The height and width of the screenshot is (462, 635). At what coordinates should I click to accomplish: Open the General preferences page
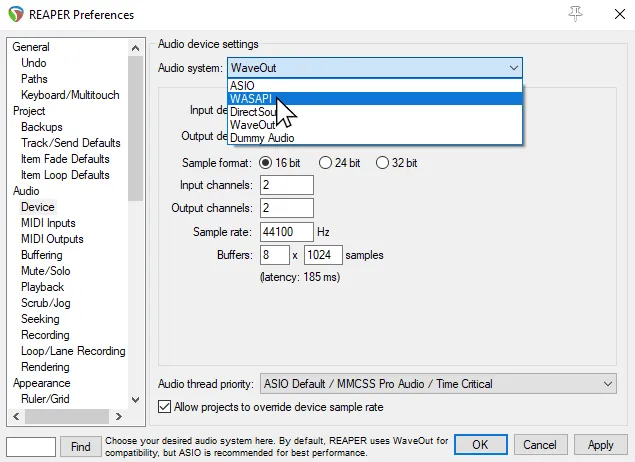click(x=31, y=47)
